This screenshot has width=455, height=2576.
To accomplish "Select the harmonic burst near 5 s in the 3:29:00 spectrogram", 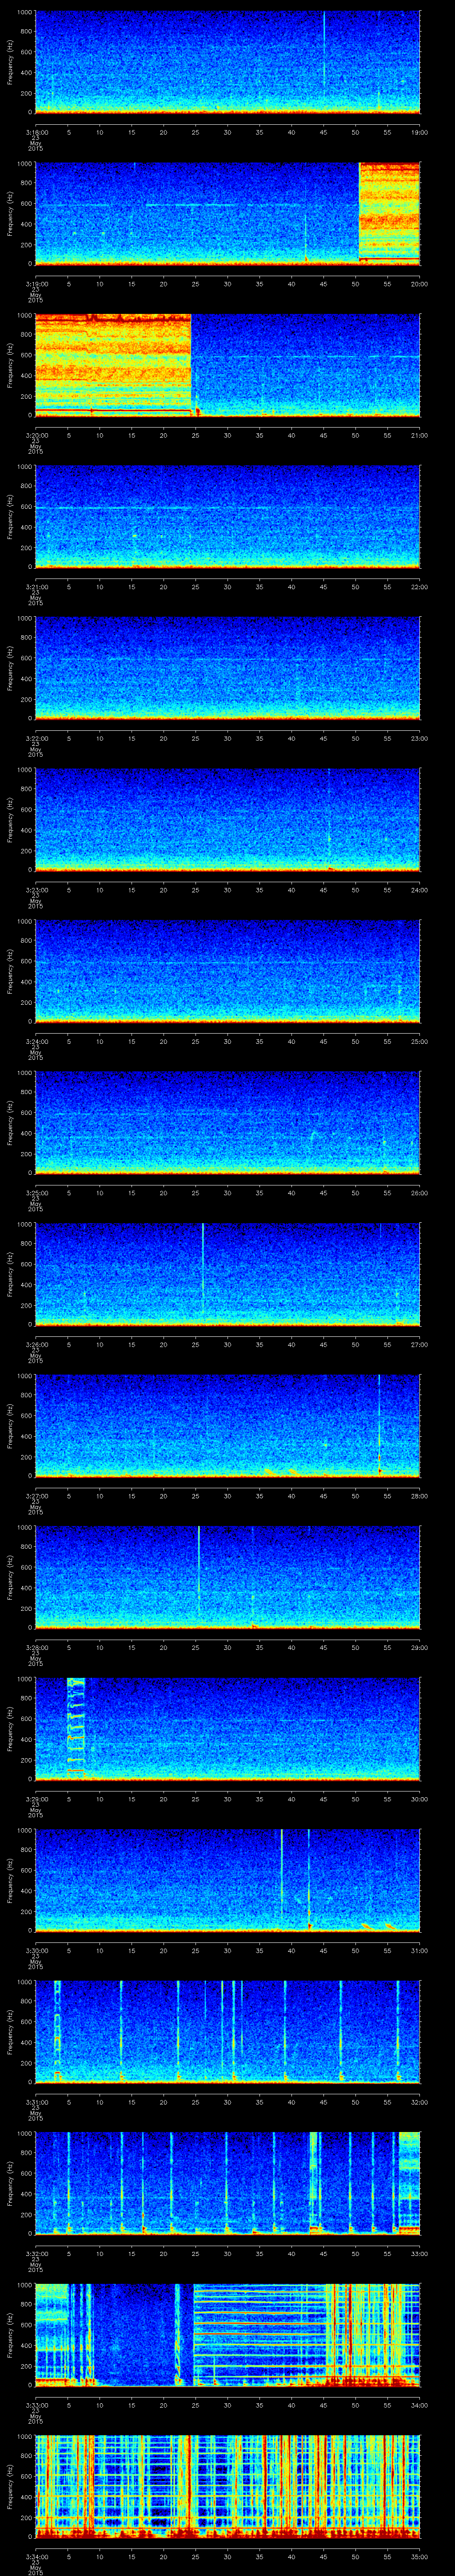I will 76,1727.
